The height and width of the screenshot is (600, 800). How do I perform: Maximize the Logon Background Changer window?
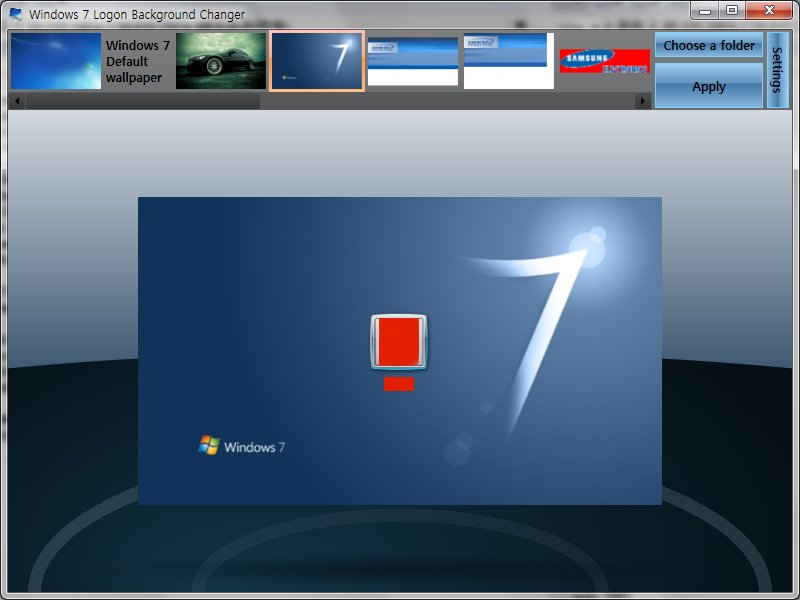click(732, 10)
